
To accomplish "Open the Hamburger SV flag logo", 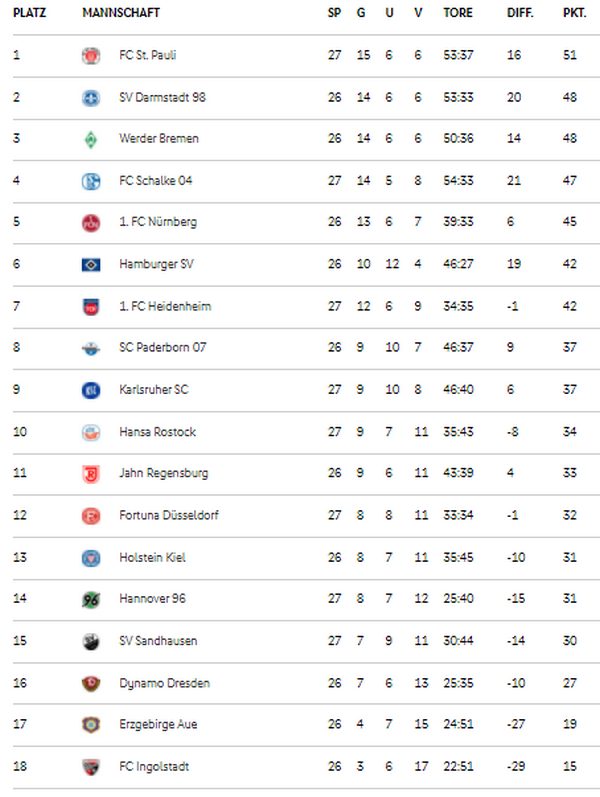I will click(91, 264).
